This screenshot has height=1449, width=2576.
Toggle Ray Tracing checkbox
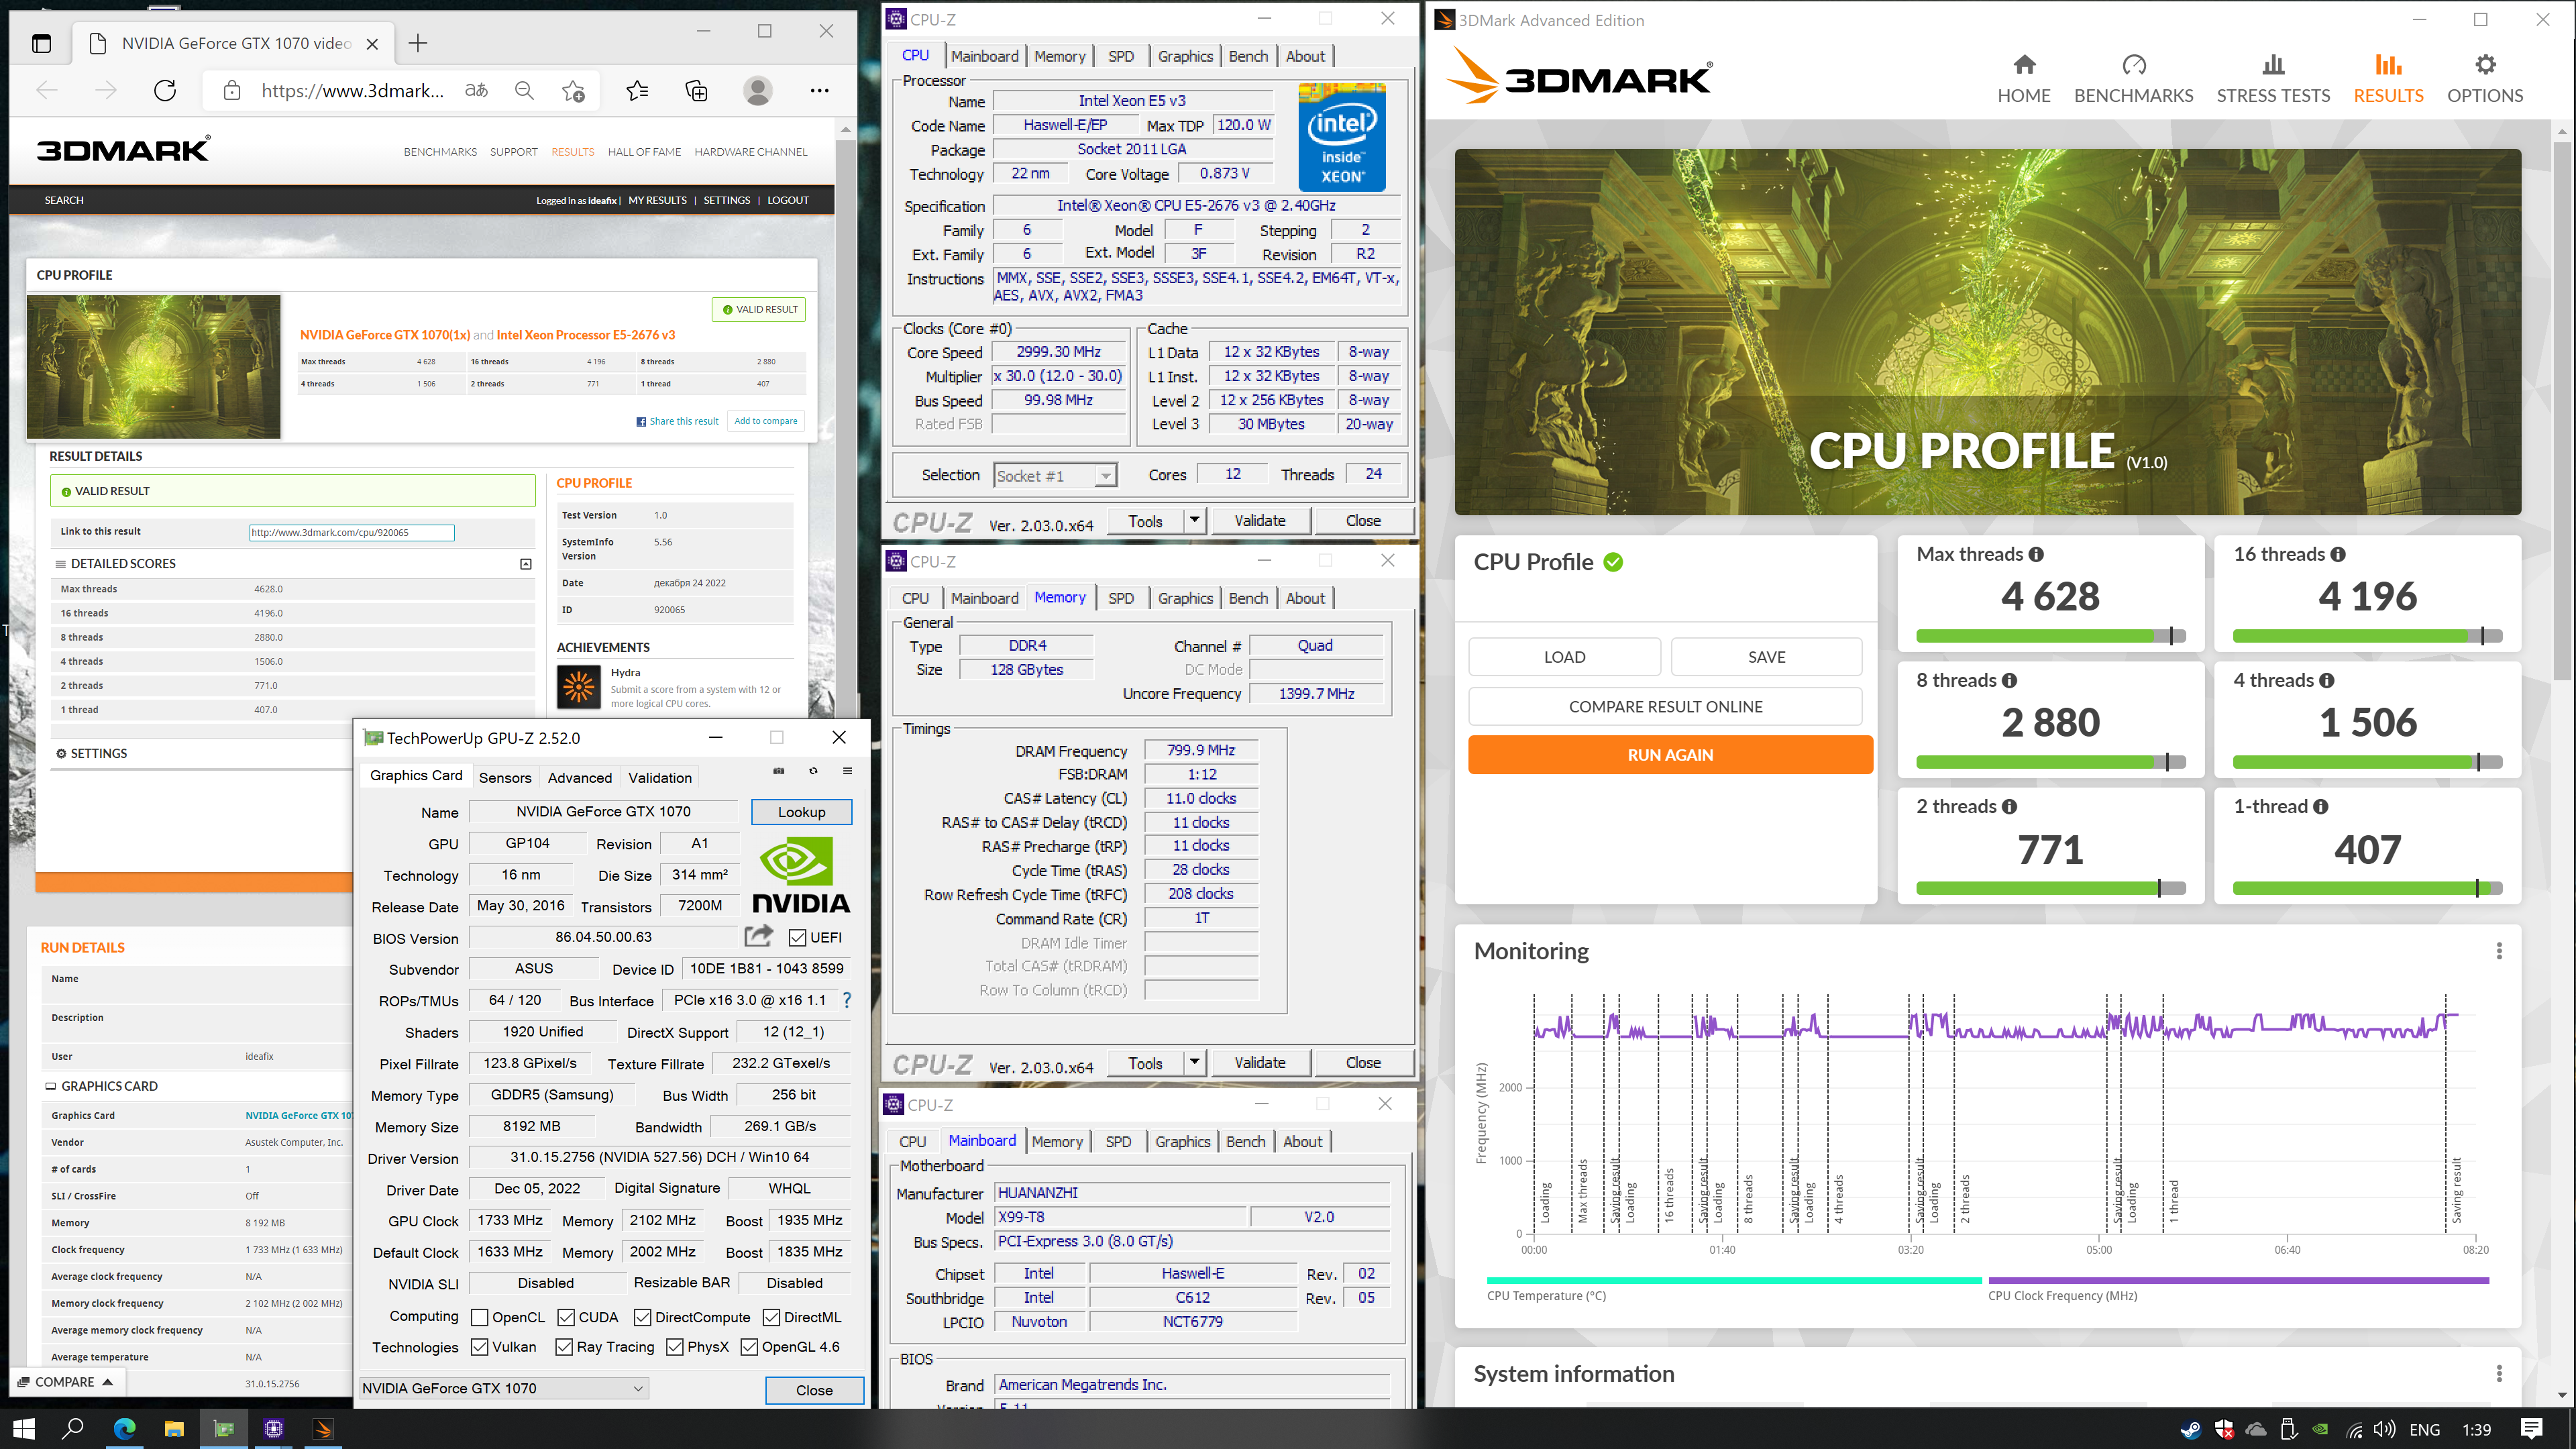pos(564,1347)
